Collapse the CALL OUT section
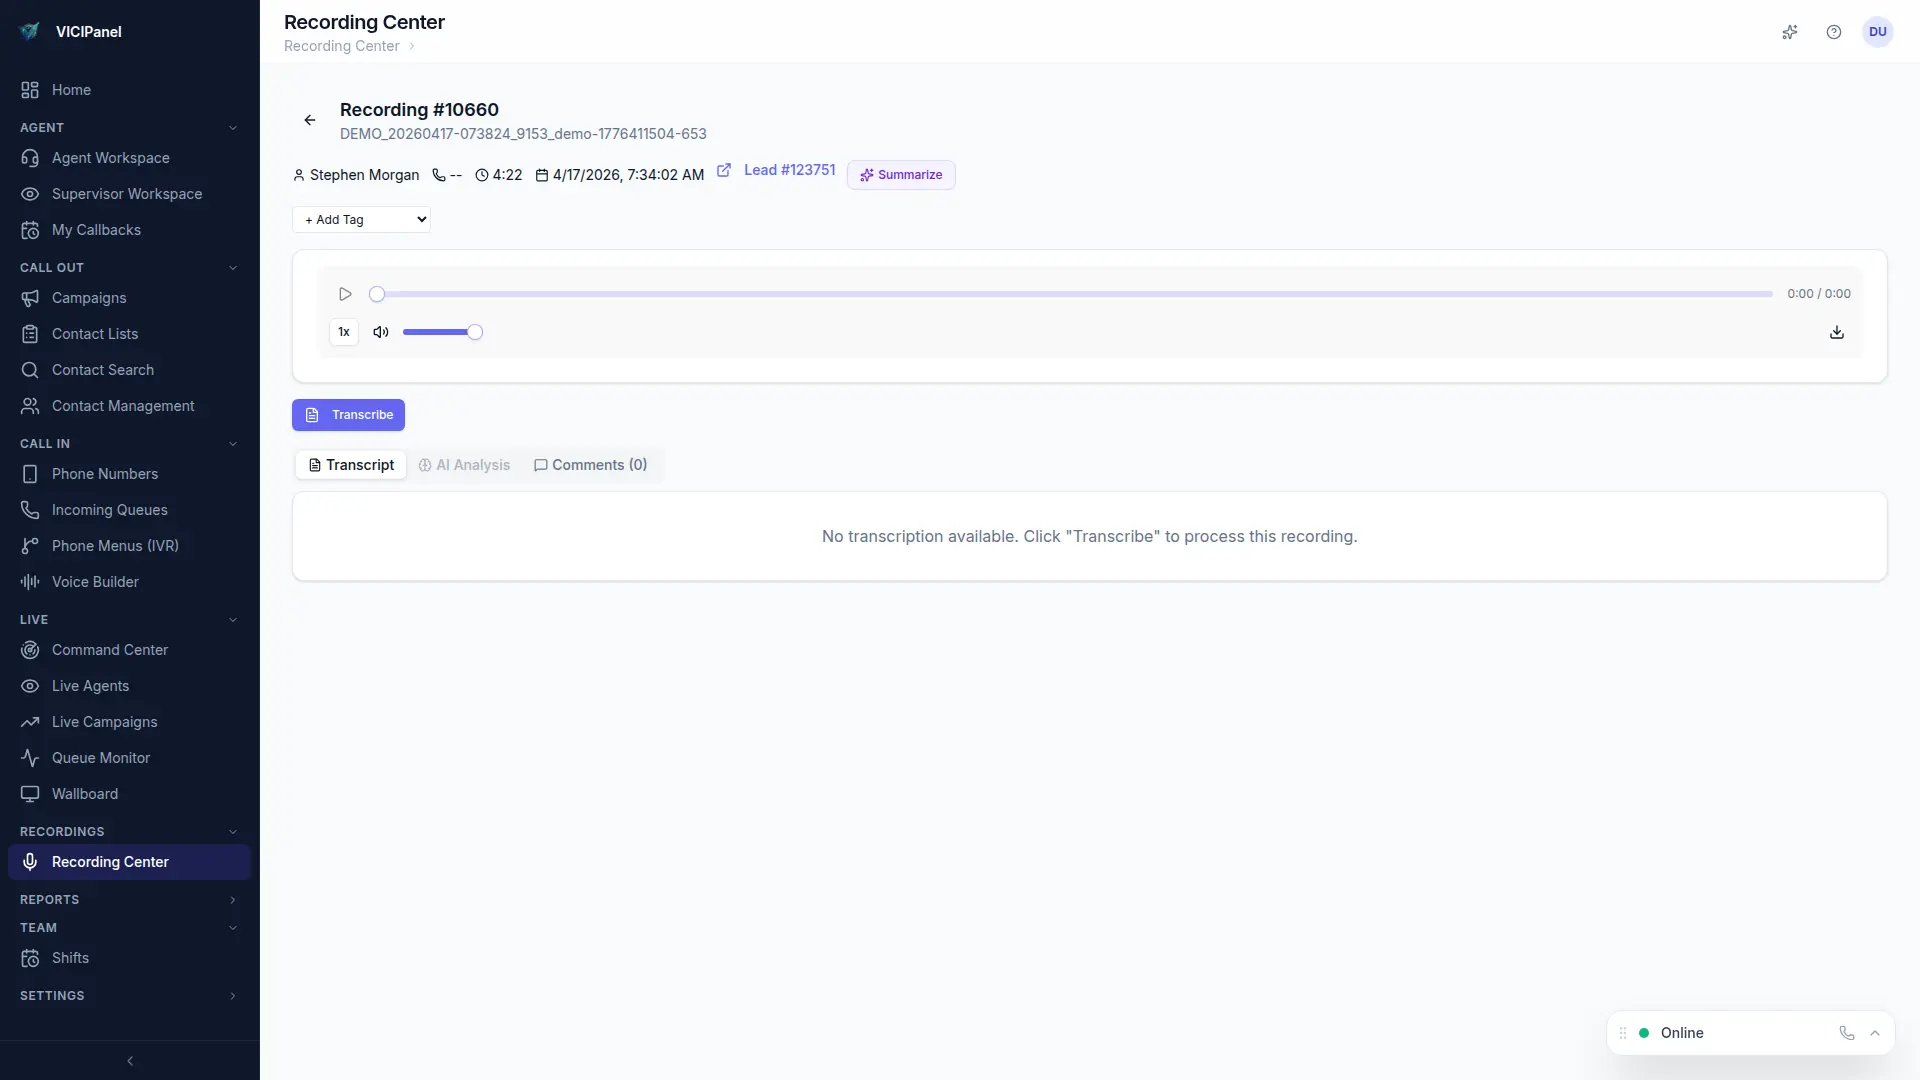Screen dimensions: 1920x1080 (233, 267)
